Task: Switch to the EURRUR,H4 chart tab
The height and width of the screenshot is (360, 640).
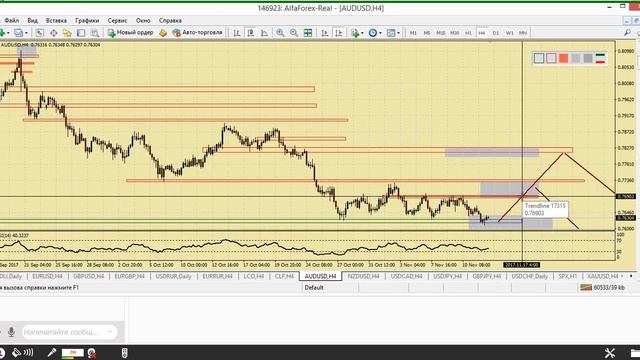Action: pyautogui.click(x=218, y=276)
